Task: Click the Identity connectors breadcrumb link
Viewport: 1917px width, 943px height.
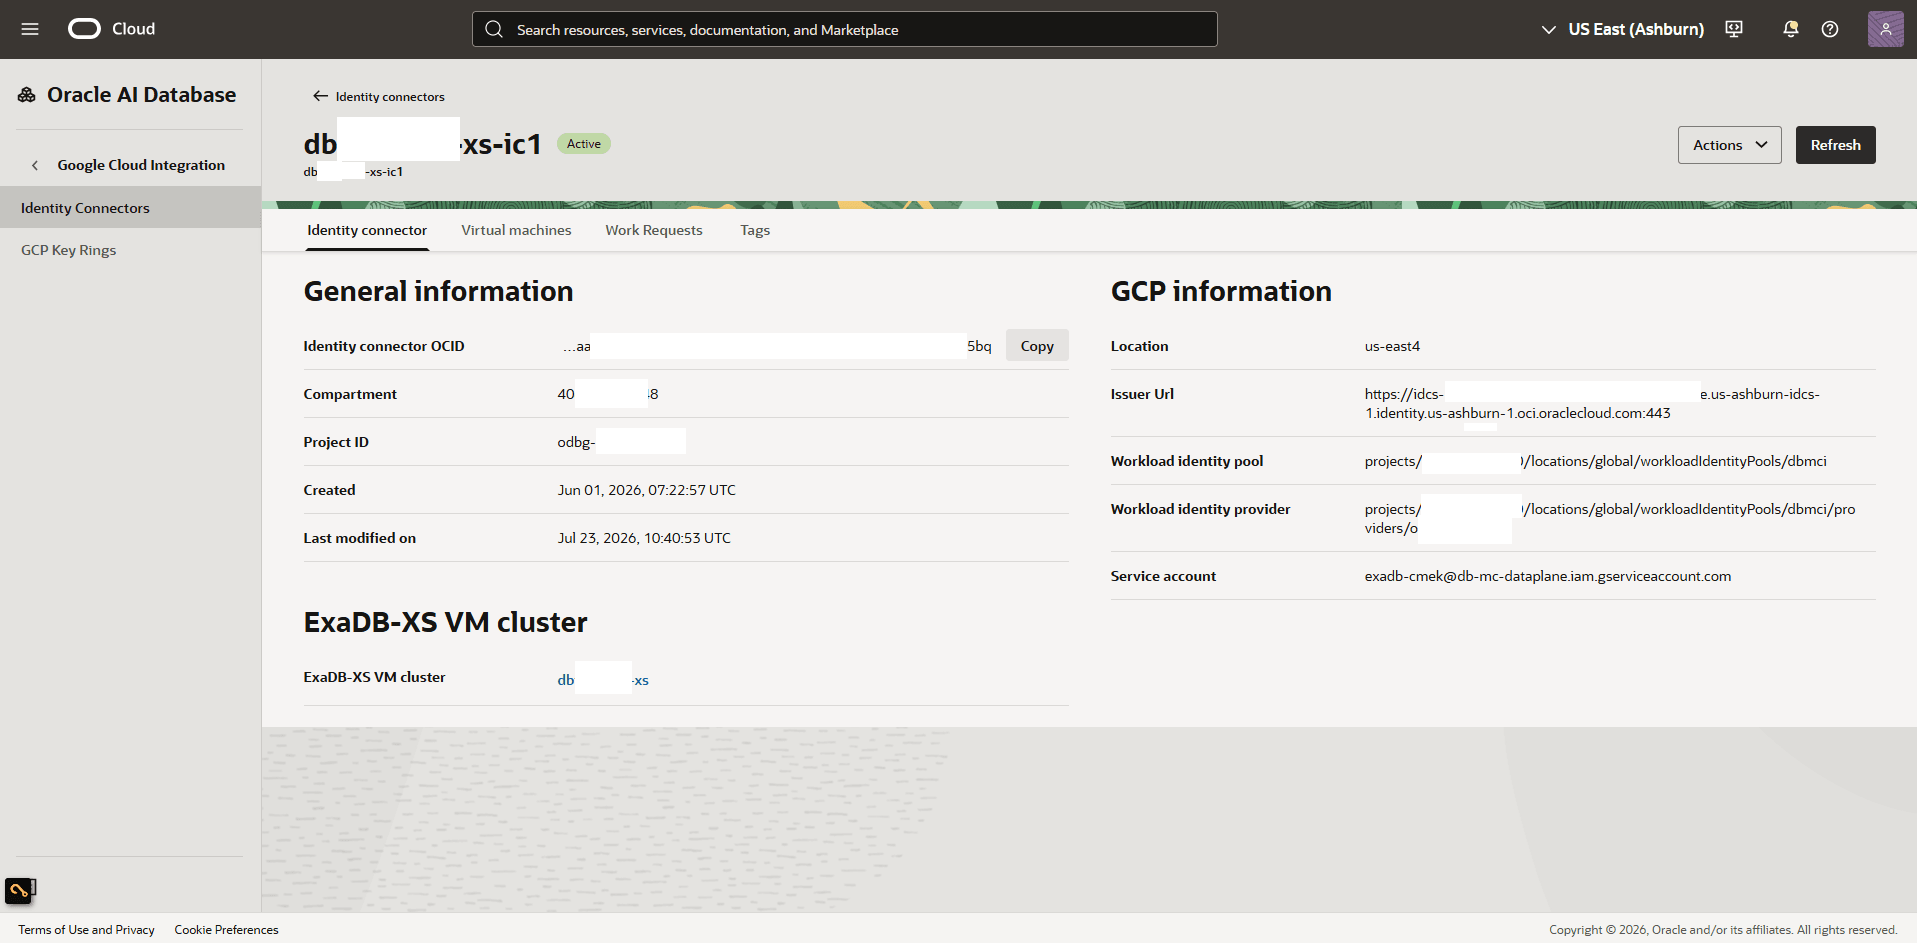Action: click(x=390, y=97)
